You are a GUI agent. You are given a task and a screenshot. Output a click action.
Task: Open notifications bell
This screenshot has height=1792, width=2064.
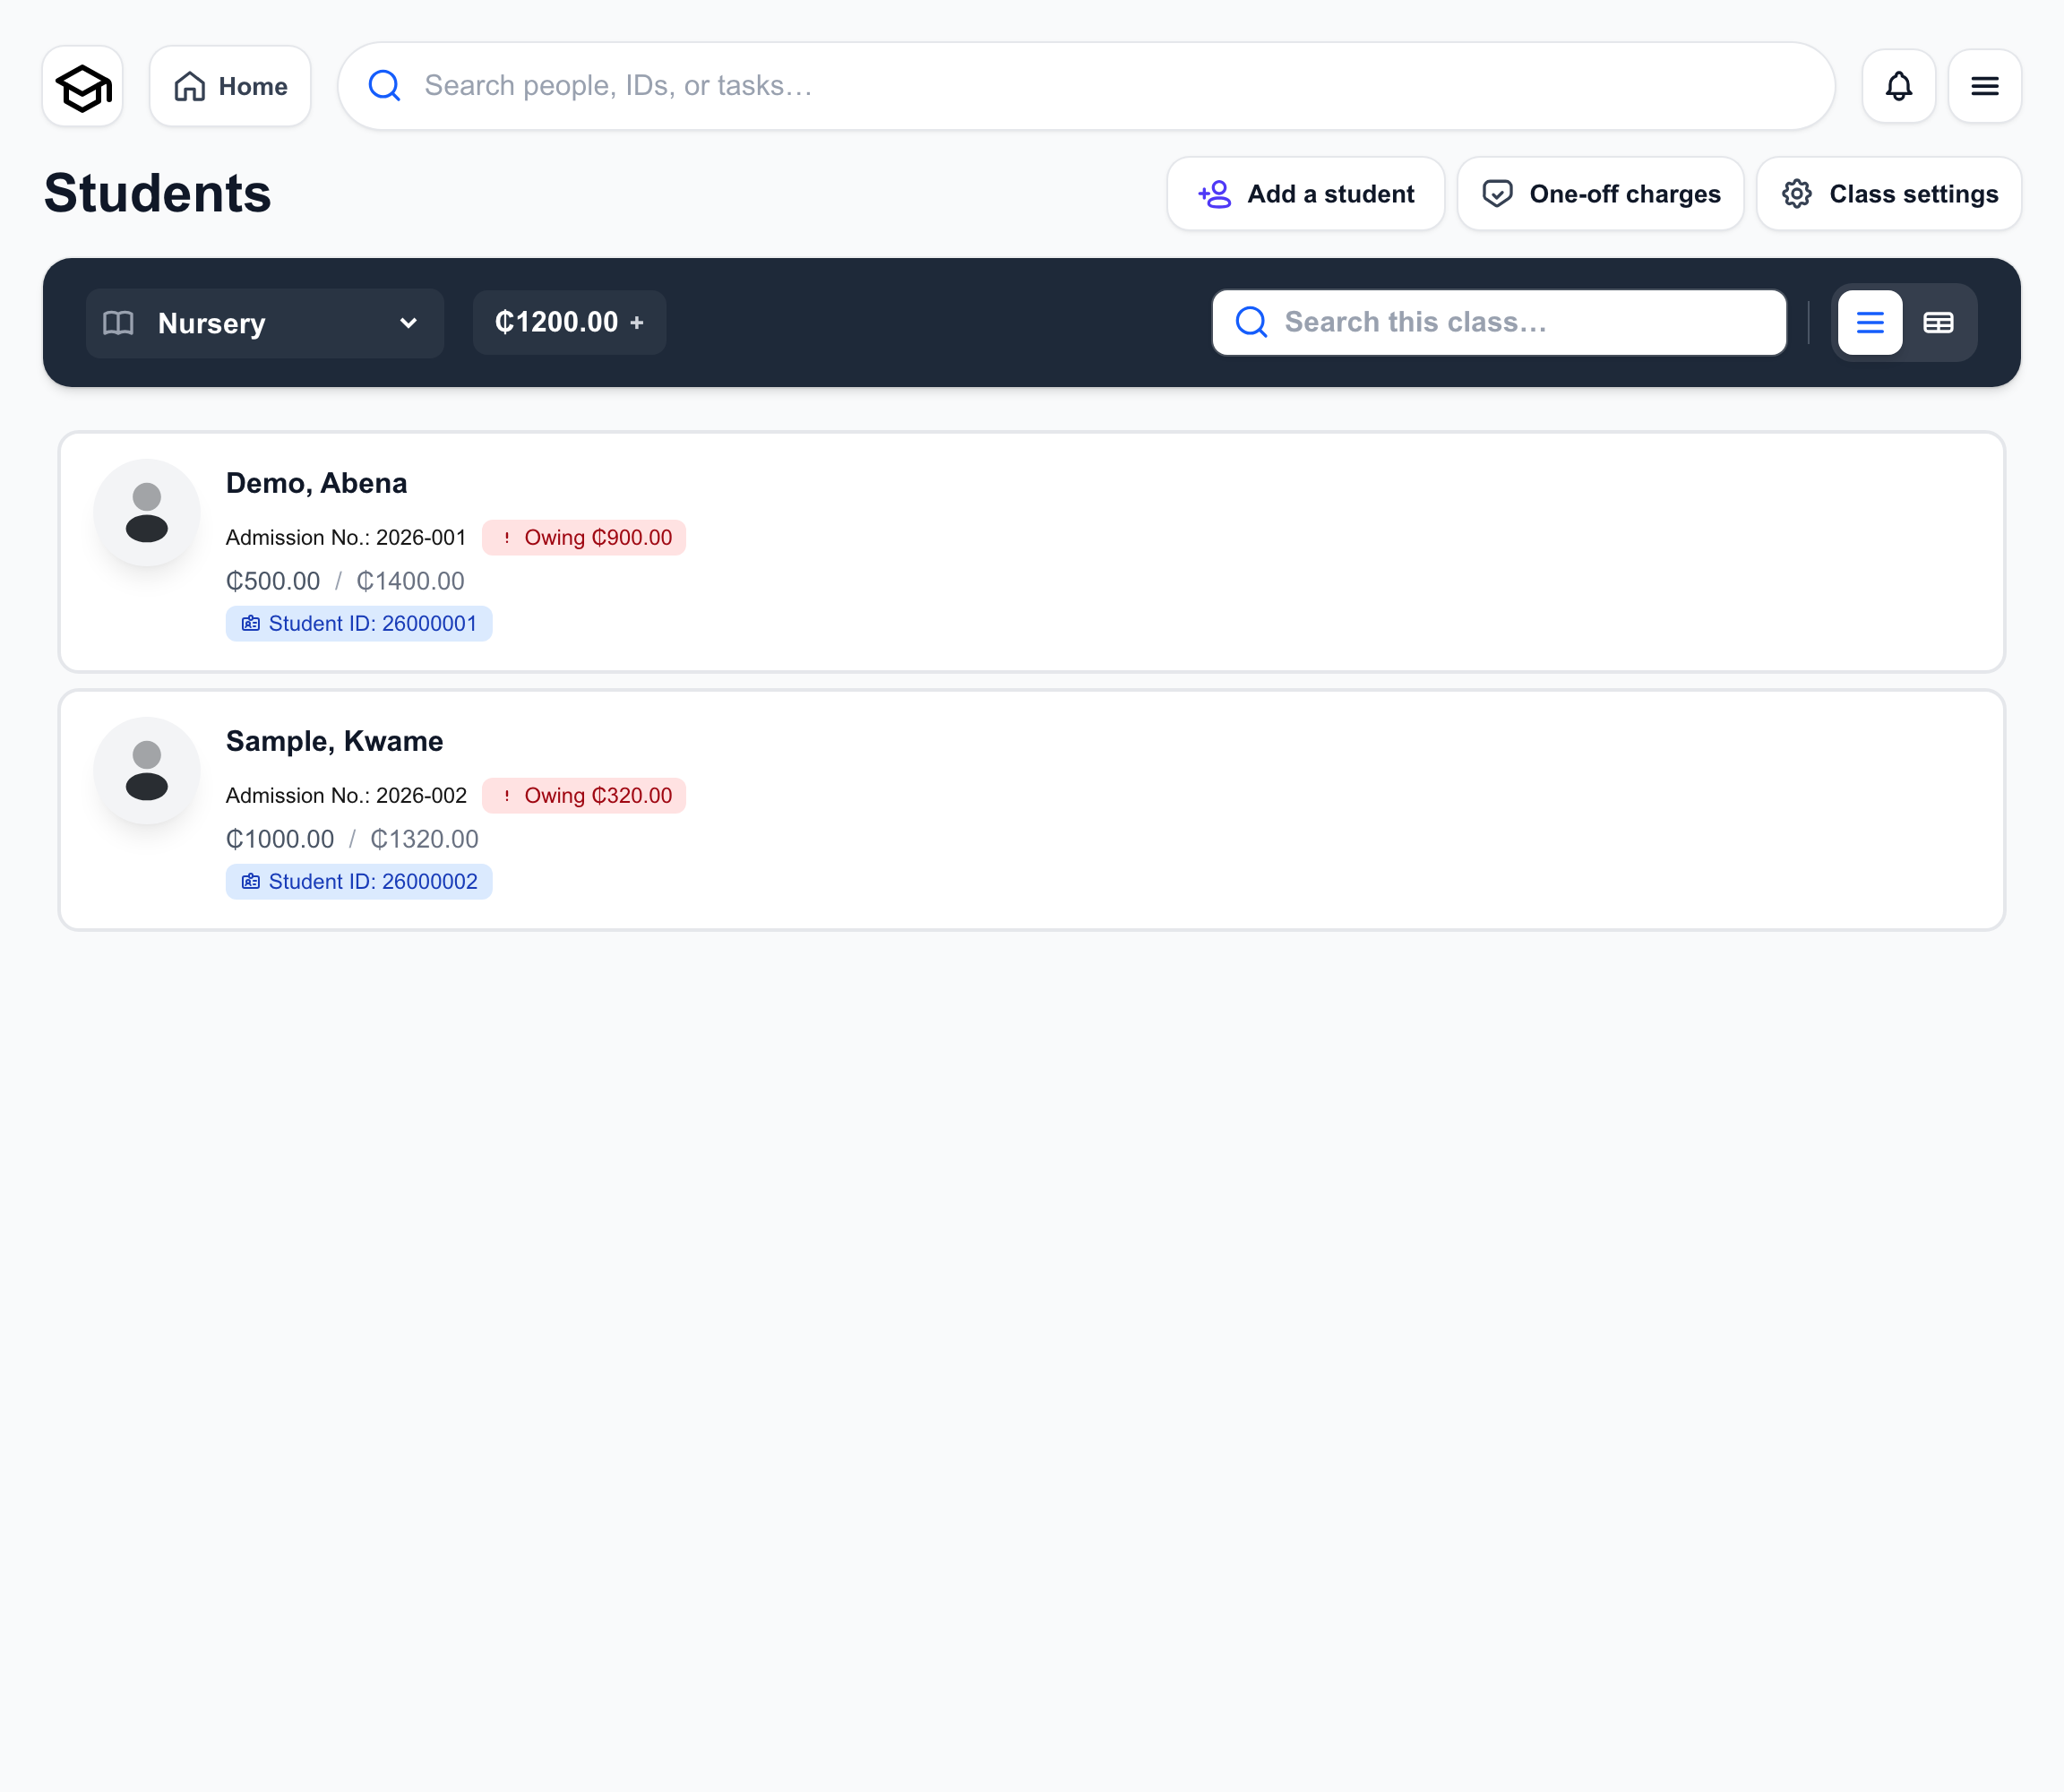point(1899,87)
